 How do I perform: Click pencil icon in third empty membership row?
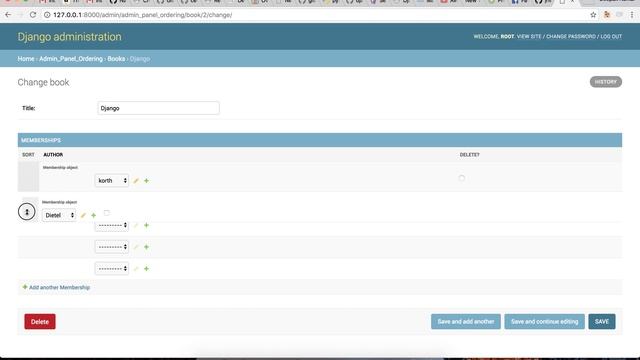(x=136, y=269)
